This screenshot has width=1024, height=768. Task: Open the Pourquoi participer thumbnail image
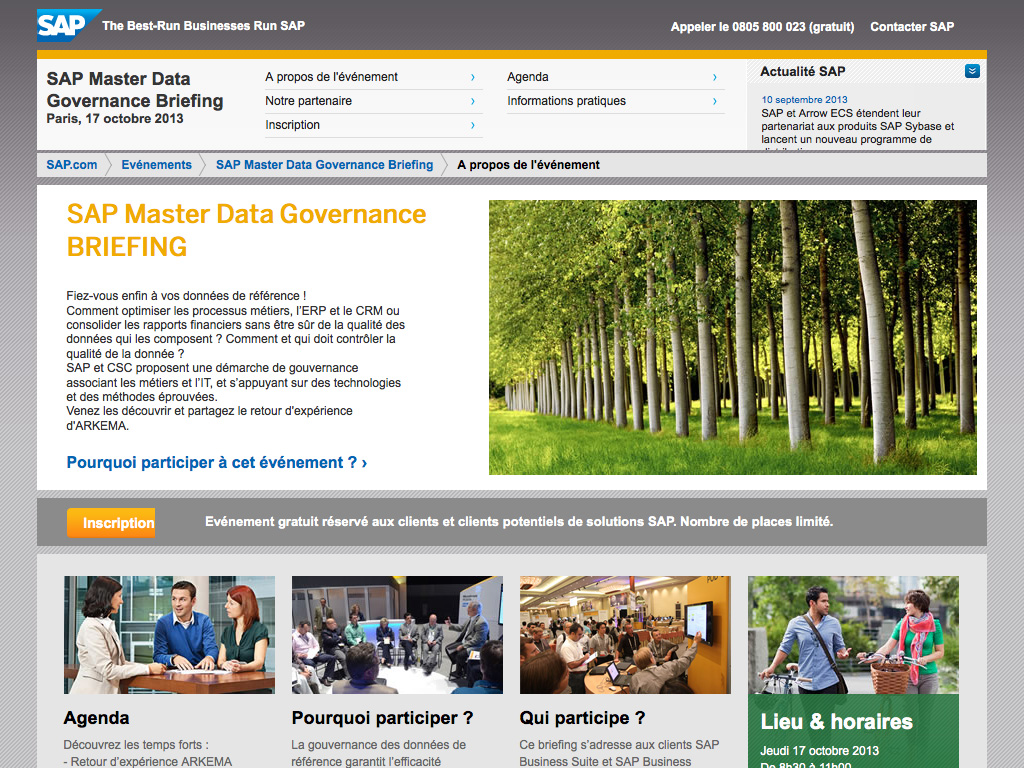click(397, 635)
